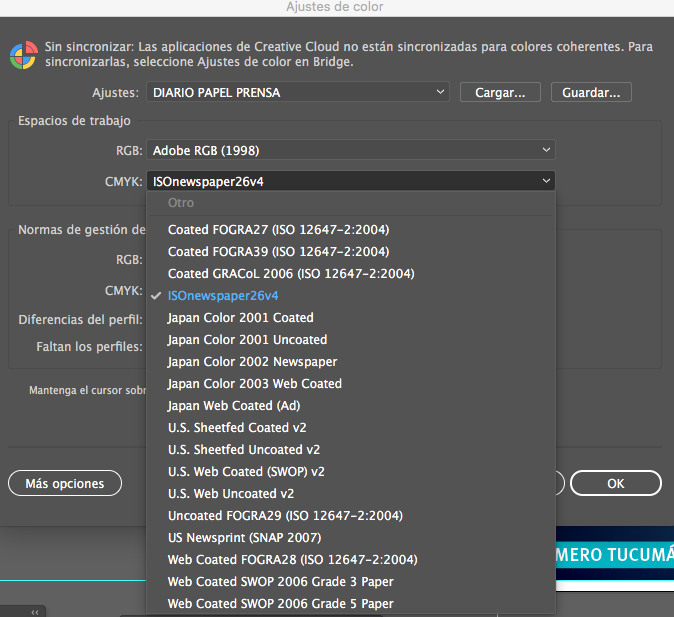Select Japan Web Coated (Ad)
Image resolution: width=674 pixels, height=617 pixels.
coord(351,405)
